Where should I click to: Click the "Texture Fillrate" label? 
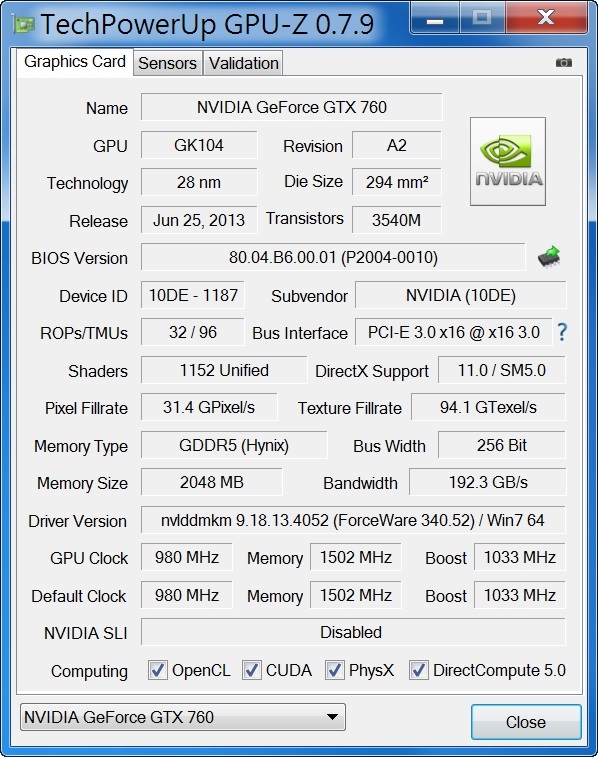(350, 408)
